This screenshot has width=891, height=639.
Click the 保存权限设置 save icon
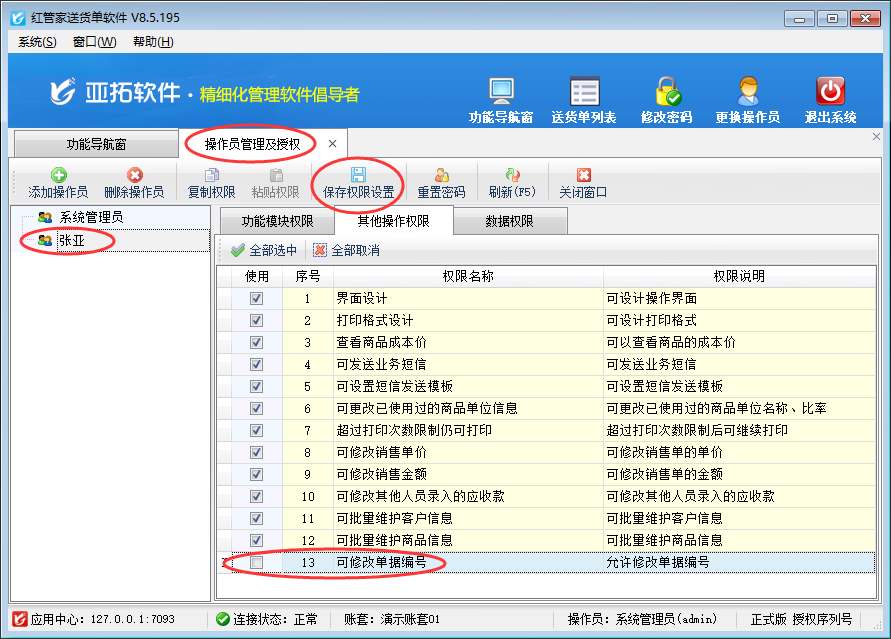pyautogui.click(x=358, y=175)
